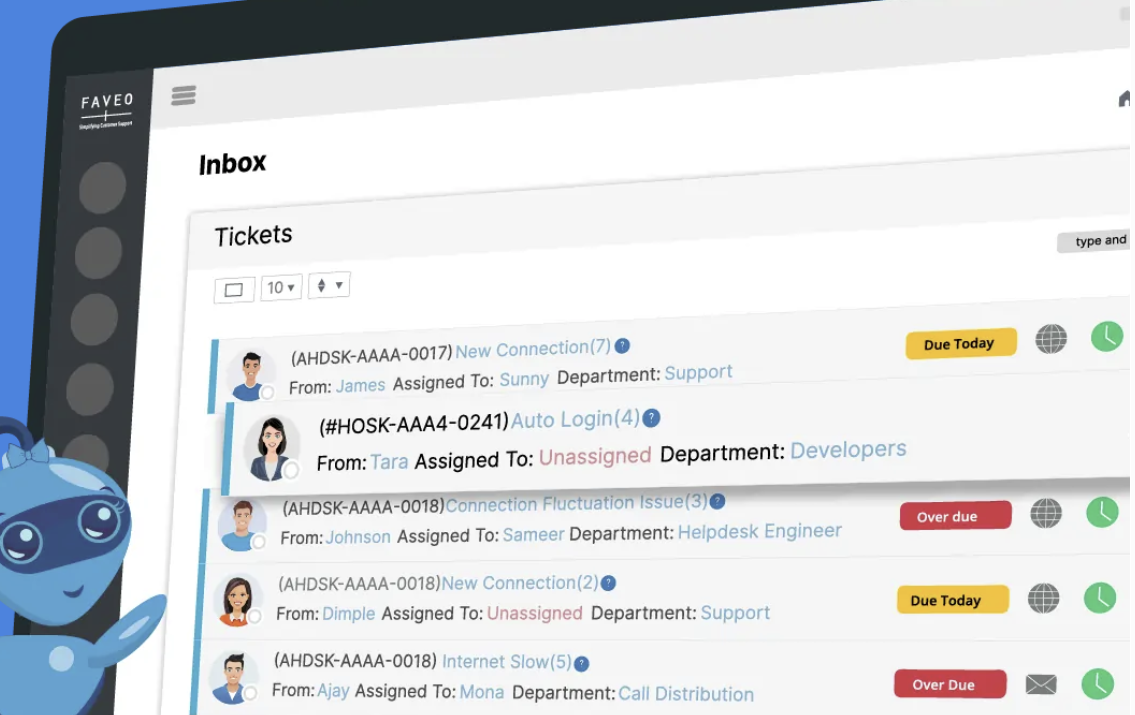Open the sort order dropdown
The width and height of the screenshot is (1135, 715).
[329, 285]
